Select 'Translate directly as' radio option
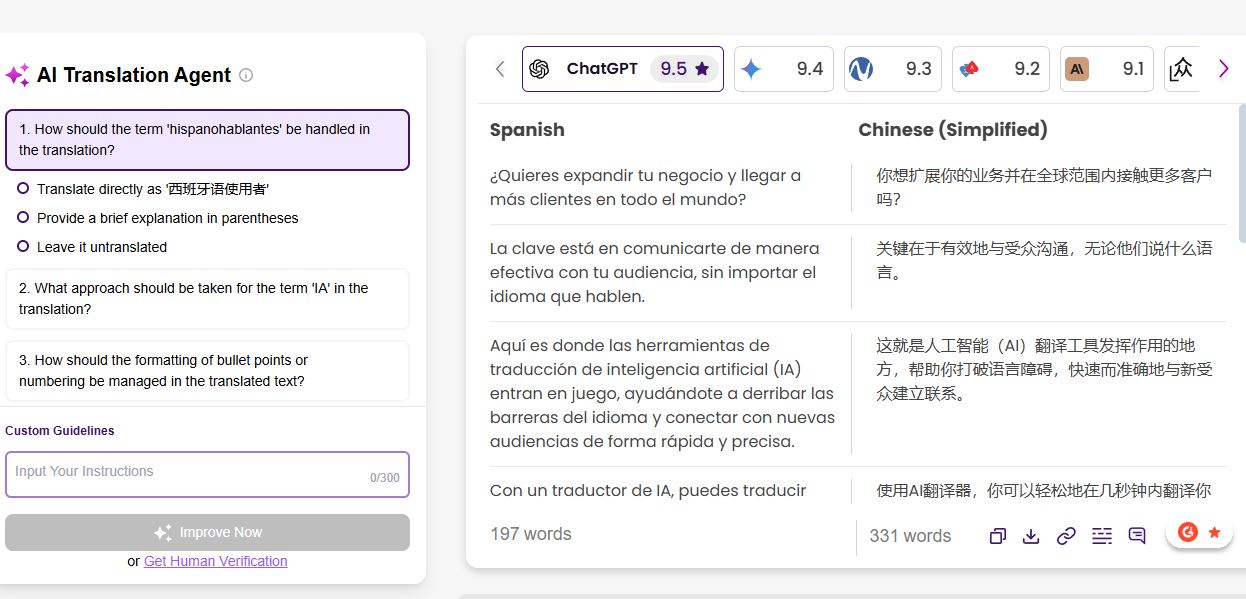 click(x=23, y=188)
